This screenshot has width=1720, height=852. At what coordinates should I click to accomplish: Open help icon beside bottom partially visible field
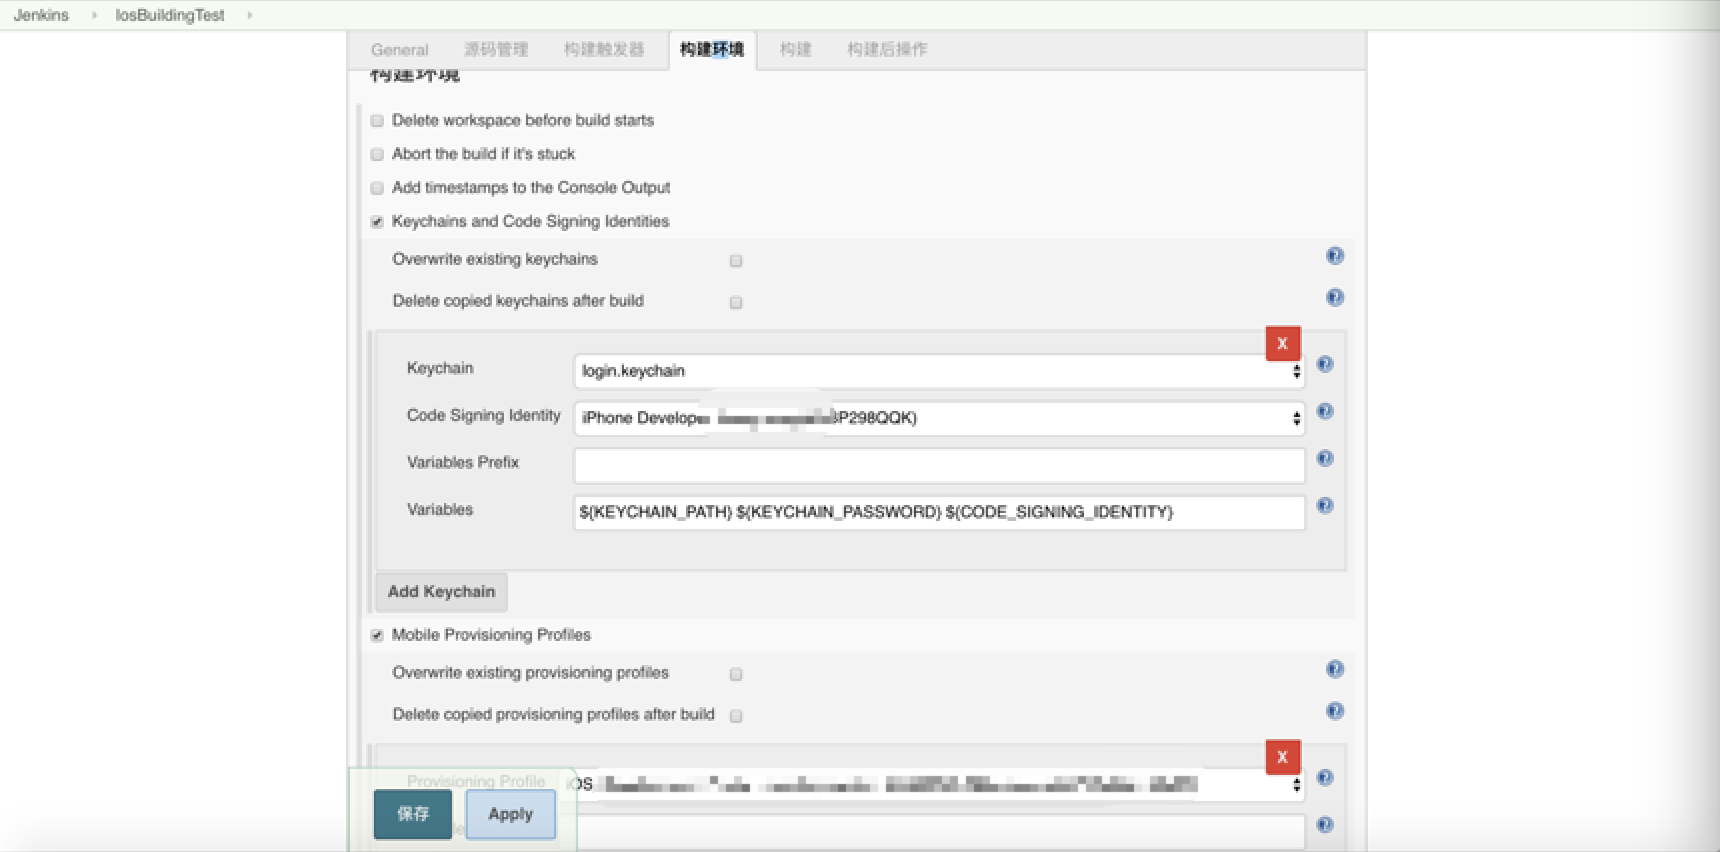point(1324,825)
